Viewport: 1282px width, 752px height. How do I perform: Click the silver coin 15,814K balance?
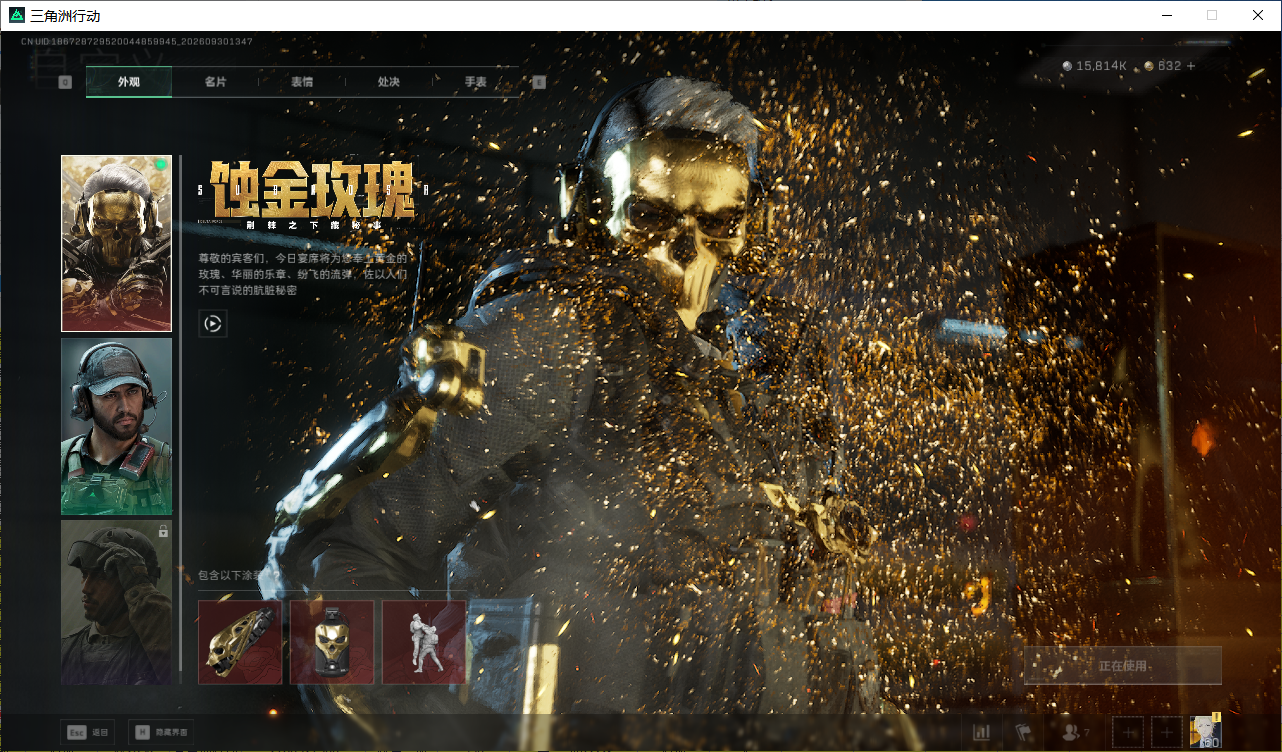pyautogui.click(x=1095, y=66)
